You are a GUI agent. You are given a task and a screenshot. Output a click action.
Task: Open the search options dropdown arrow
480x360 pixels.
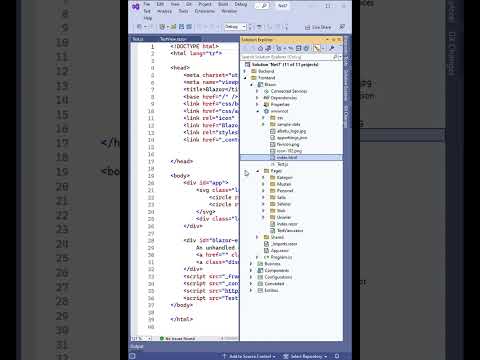[340, 57]
